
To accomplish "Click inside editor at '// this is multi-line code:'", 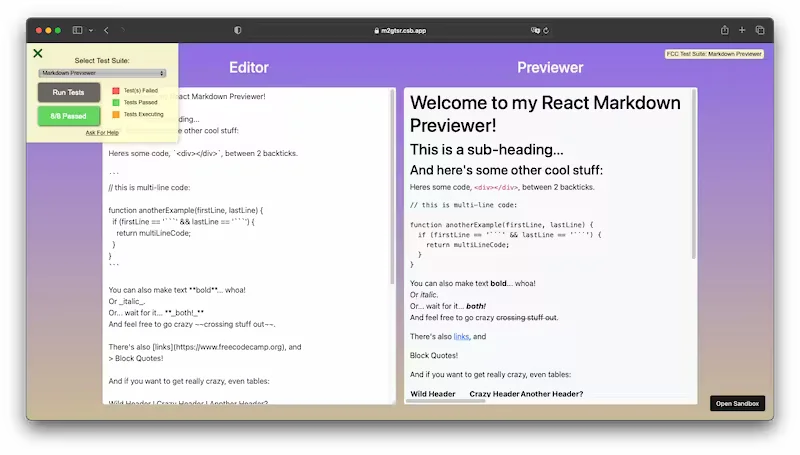I will [149, 188].
